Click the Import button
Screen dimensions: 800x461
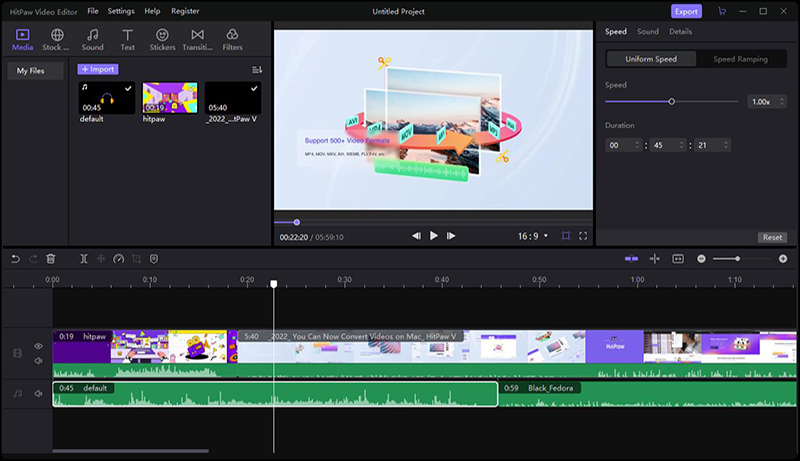coord(98,69)
